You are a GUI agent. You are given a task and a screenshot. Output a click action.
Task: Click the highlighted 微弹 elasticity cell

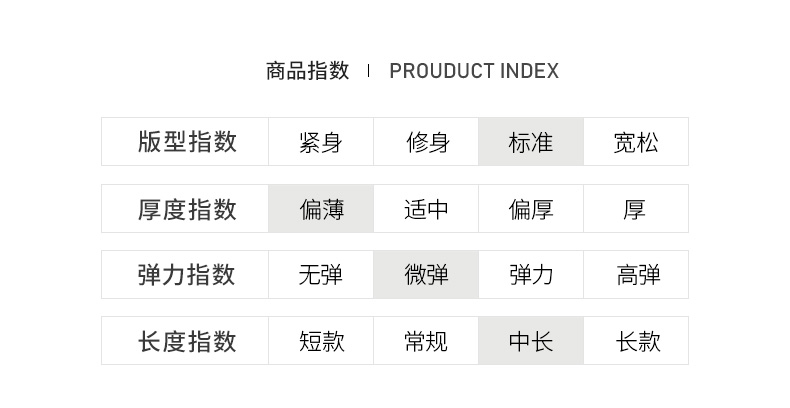tap(426, 275)
